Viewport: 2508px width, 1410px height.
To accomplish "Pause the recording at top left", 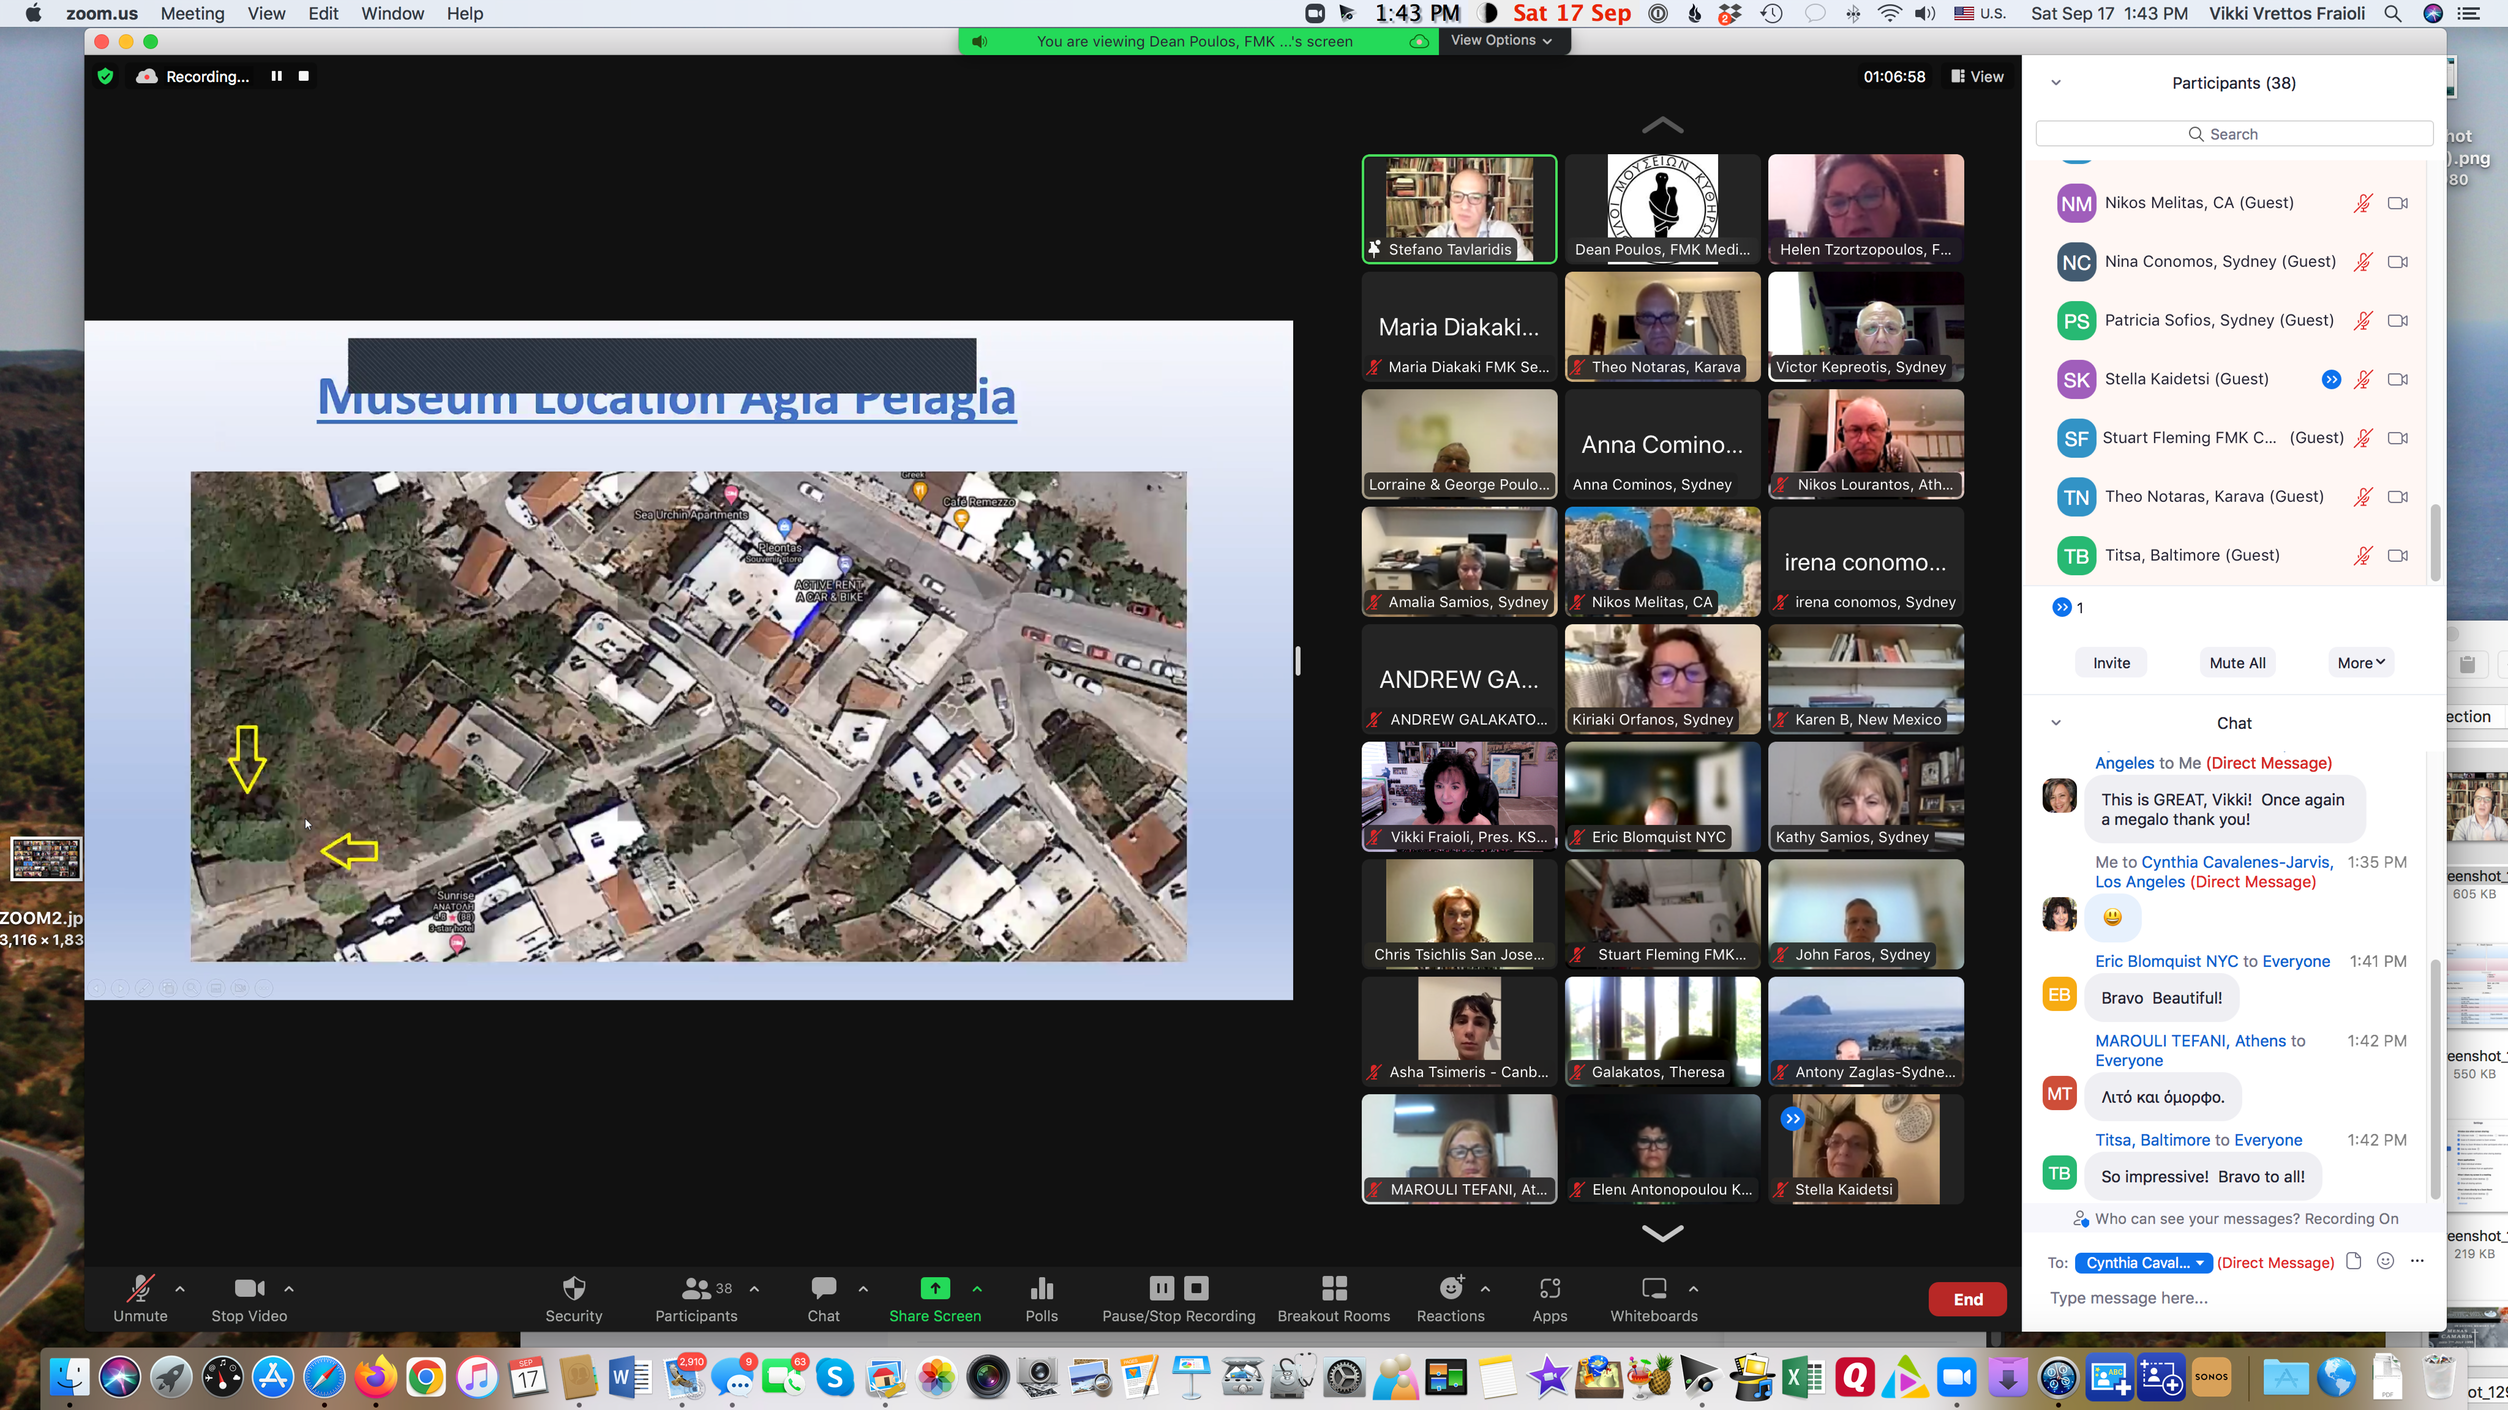I will coord(276,76).
